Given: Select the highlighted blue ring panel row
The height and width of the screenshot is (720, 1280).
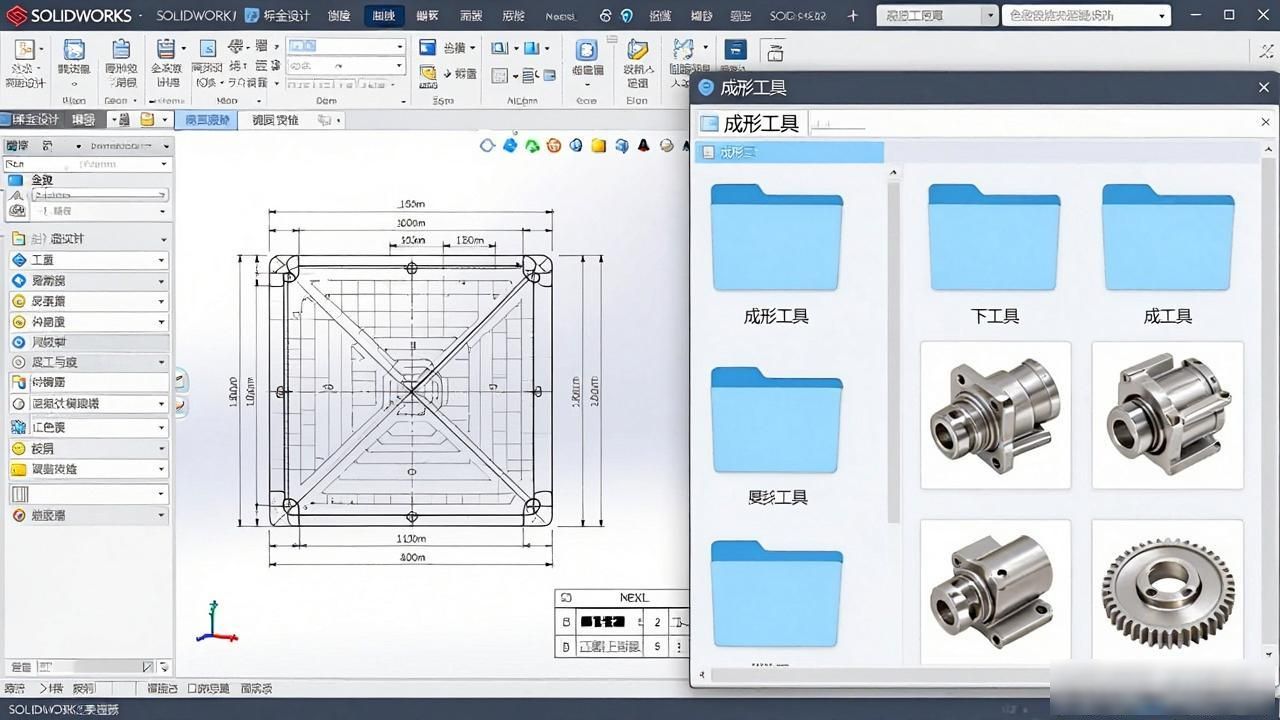Looking at the screenshot, I should point(88,342).
